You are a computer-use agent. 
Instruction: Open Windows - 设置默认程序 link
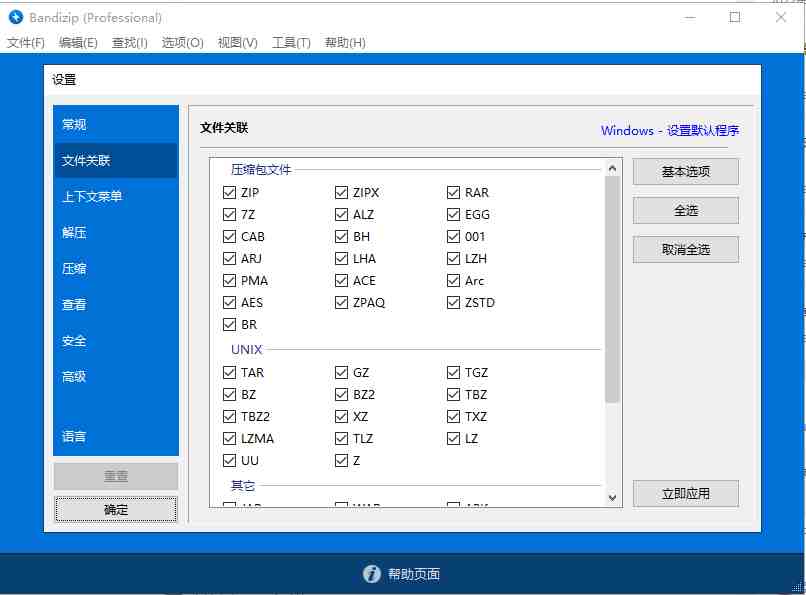tap(672, 130)
